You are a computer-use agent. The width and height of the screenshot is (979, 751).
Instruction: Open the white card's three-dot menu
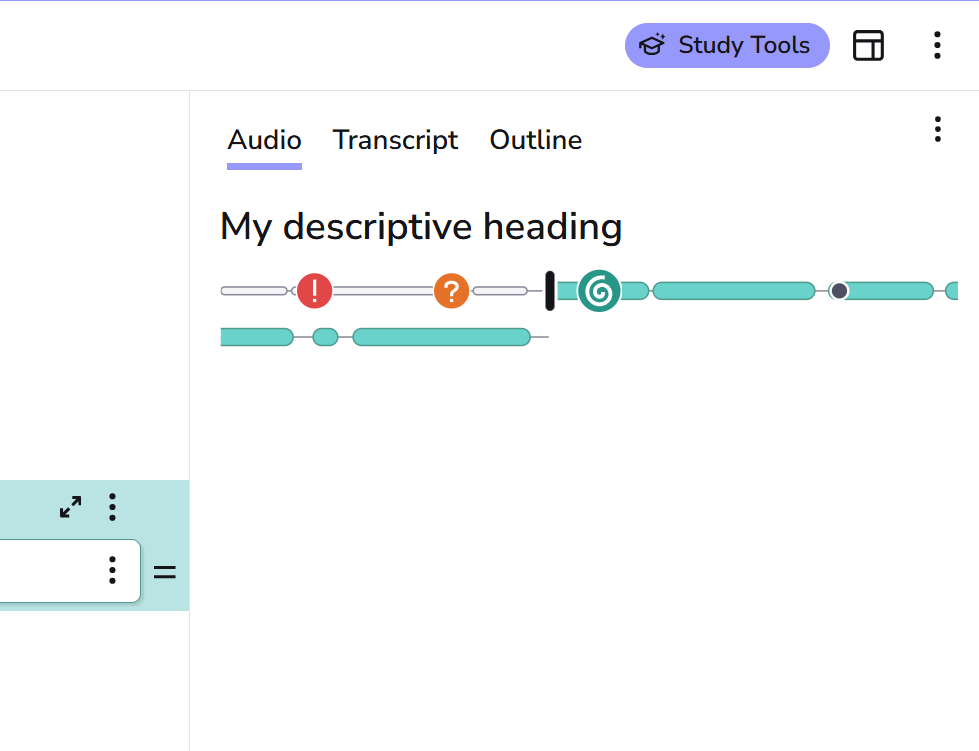pyautogui.click(x=112, y=570)
